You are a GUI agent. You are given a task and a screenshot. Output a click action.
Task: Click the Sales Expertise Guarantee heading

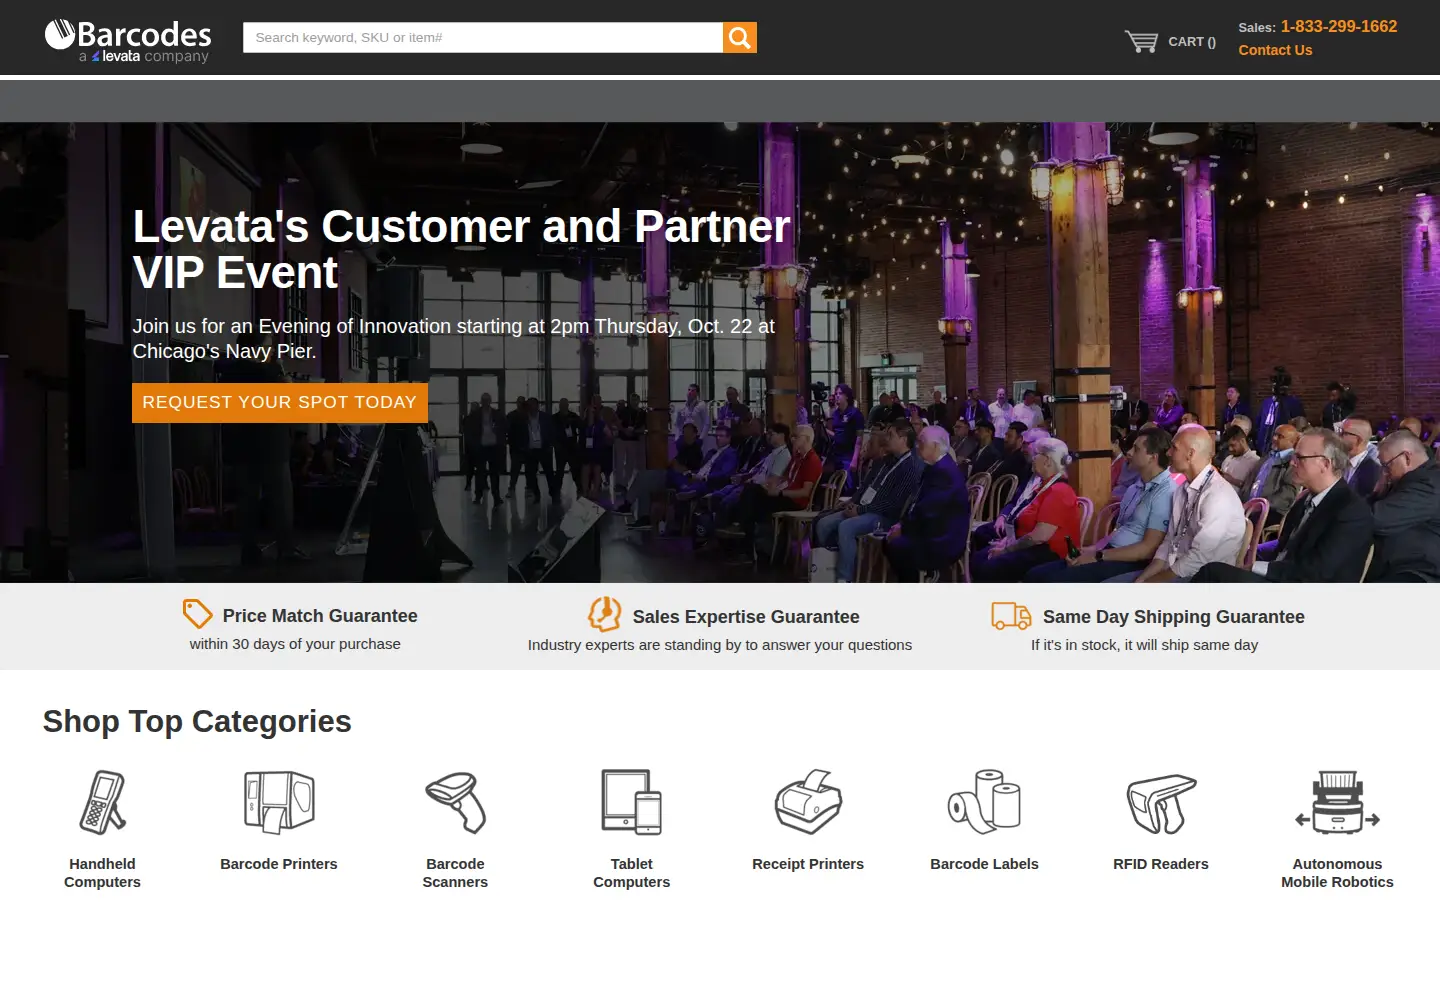pyautogui.click(x=746, y=617)
